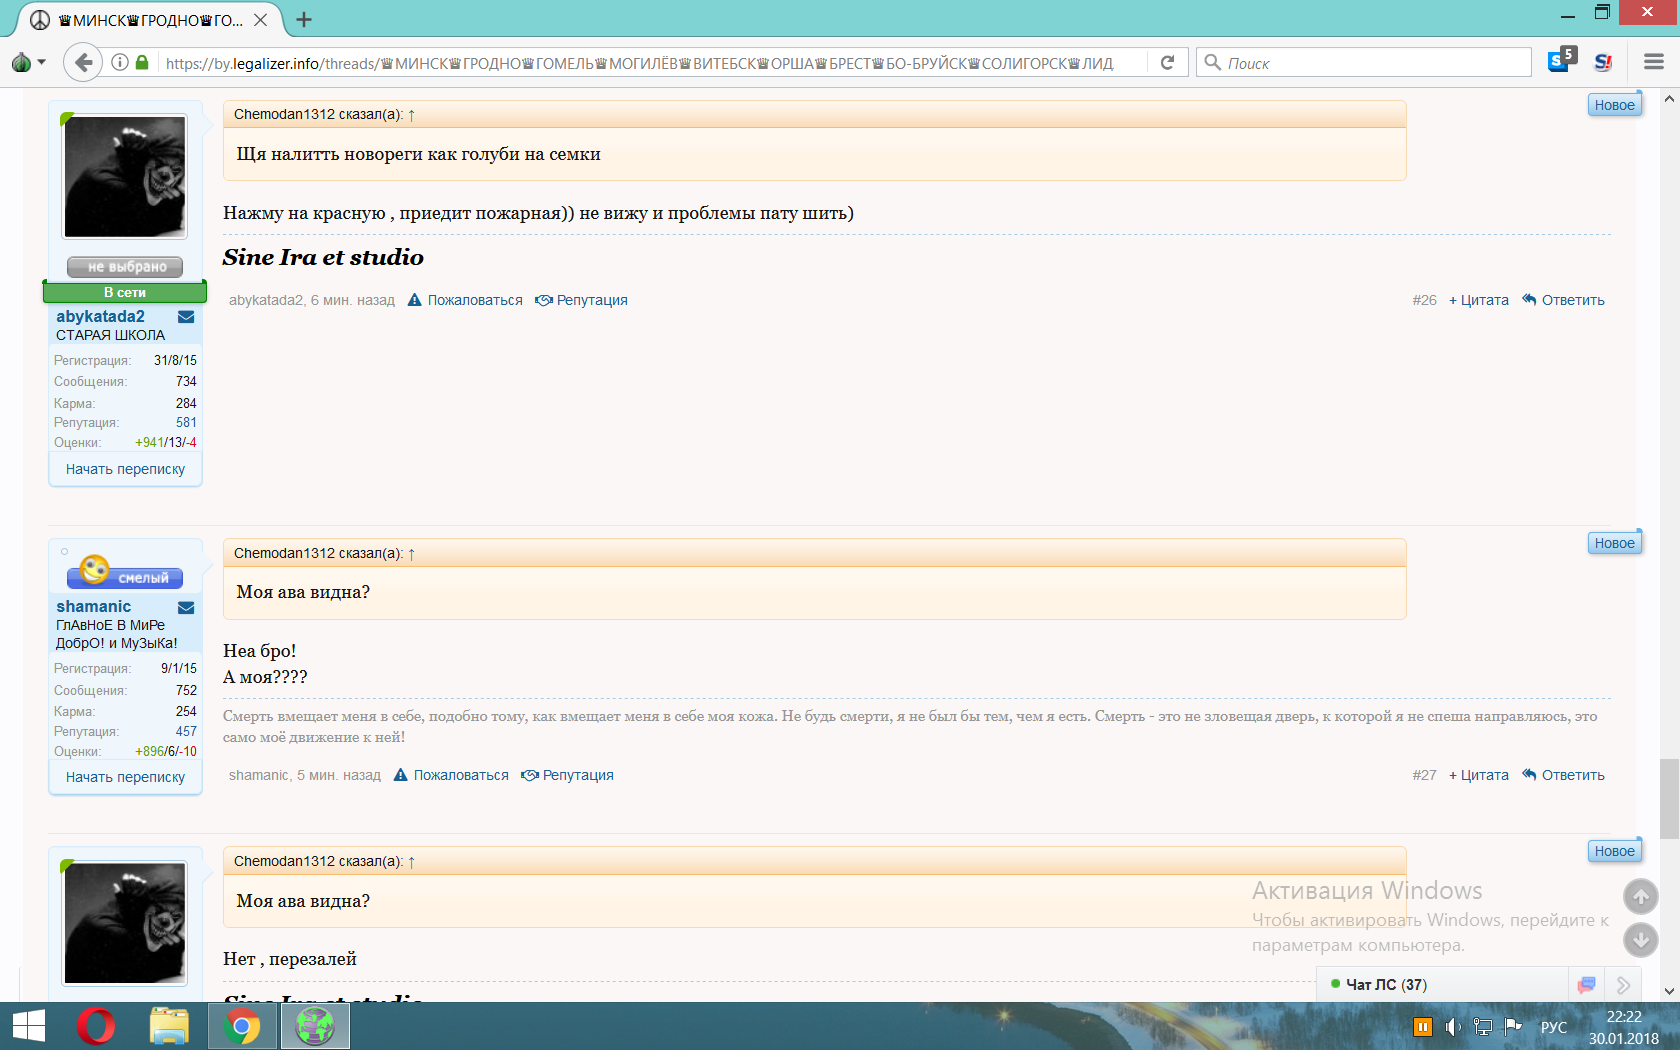Switch keyboard language via РУС indicator
Image resolution: width=1680 pixels, height=1050 pixels.
coord(1553,1027)
